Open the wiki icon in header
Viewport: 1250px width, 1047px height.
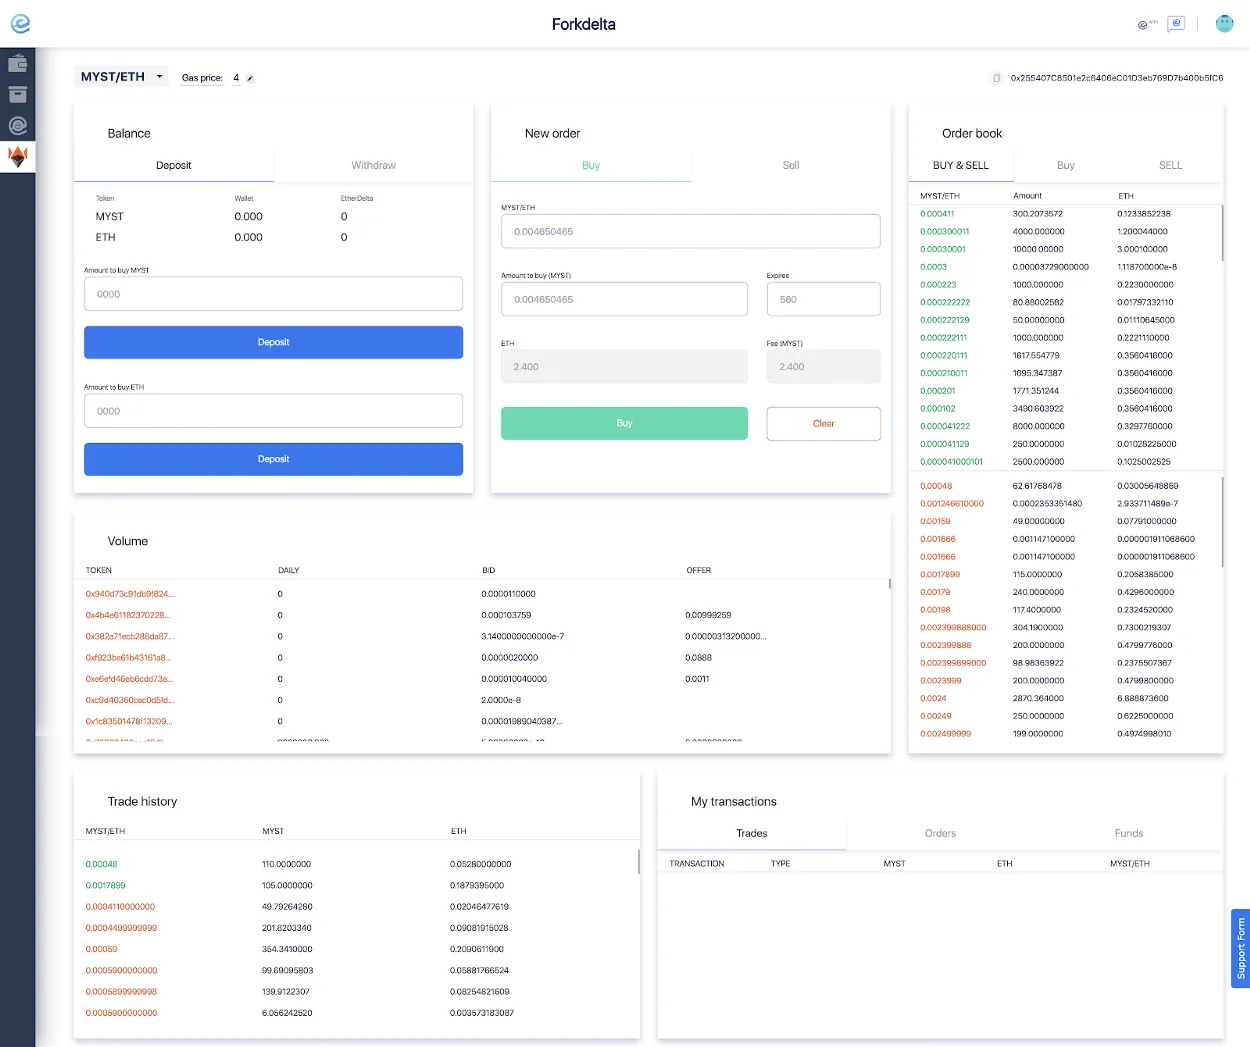coord(1147,24)
